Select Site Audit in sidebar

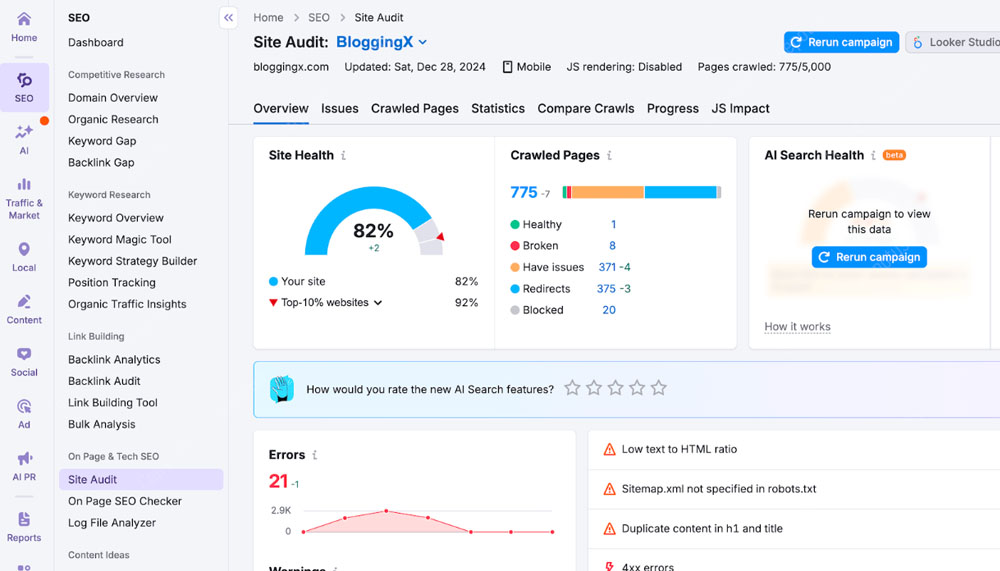point(141,479)
